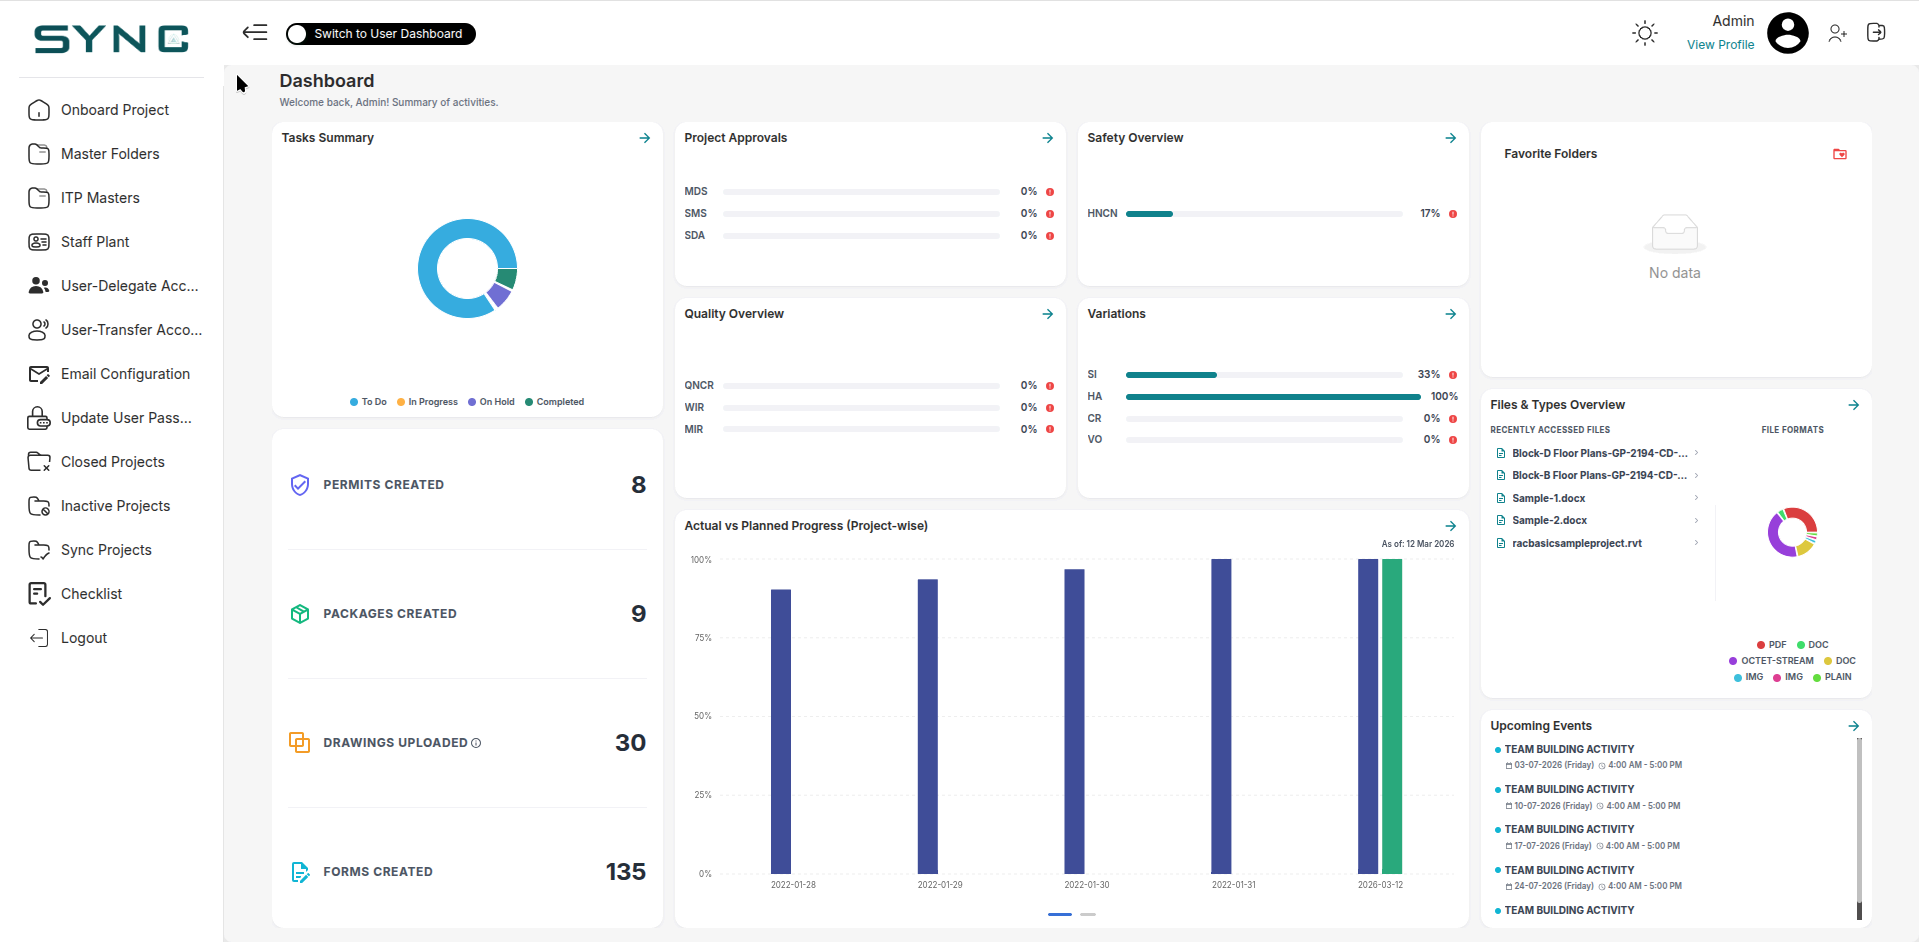Toggle To Do legend in Tasks Summary

(x=368, y=402)
